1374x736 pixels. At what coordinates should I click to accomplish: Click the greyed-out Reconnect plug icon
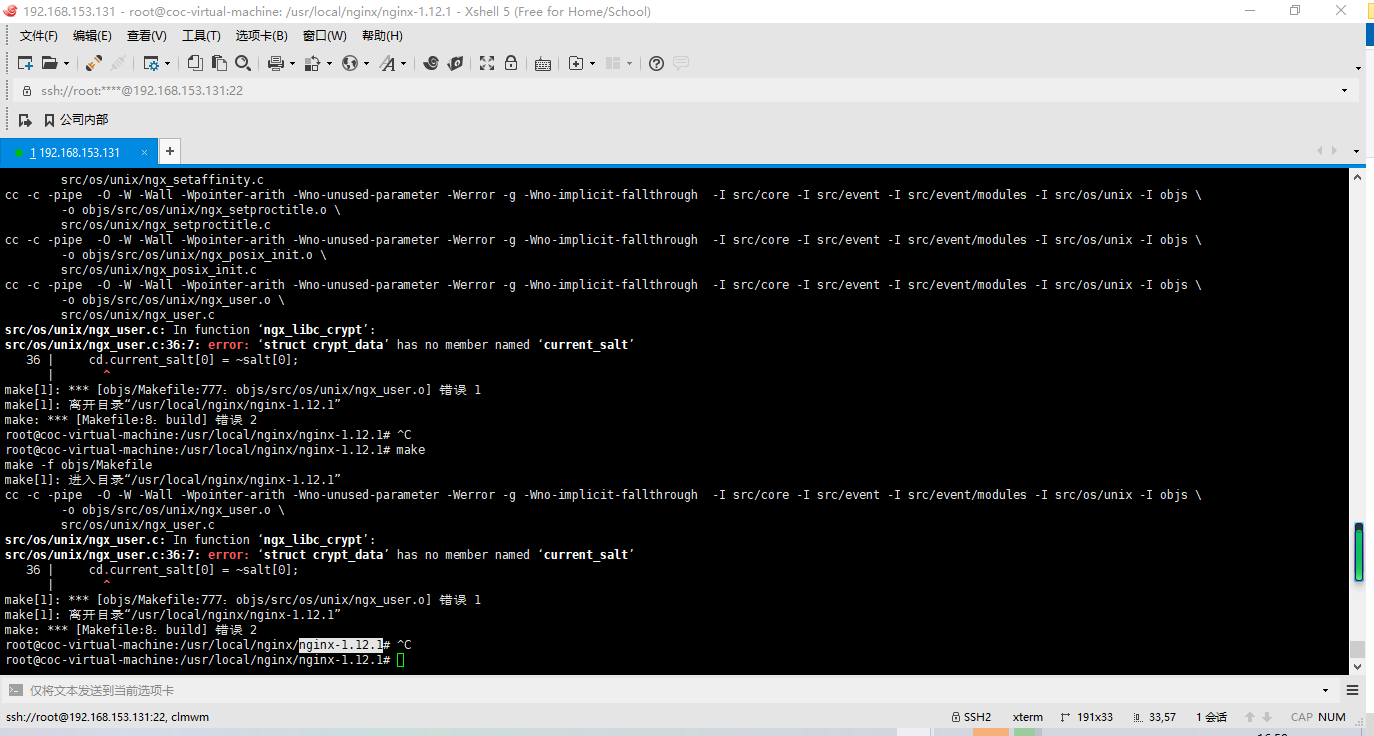117,63
